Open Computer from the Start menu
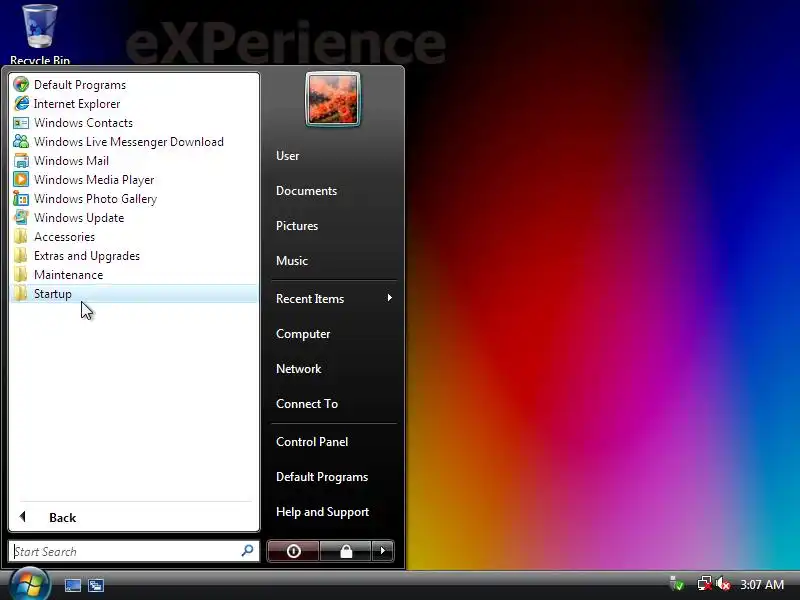 tap(303, 334)
